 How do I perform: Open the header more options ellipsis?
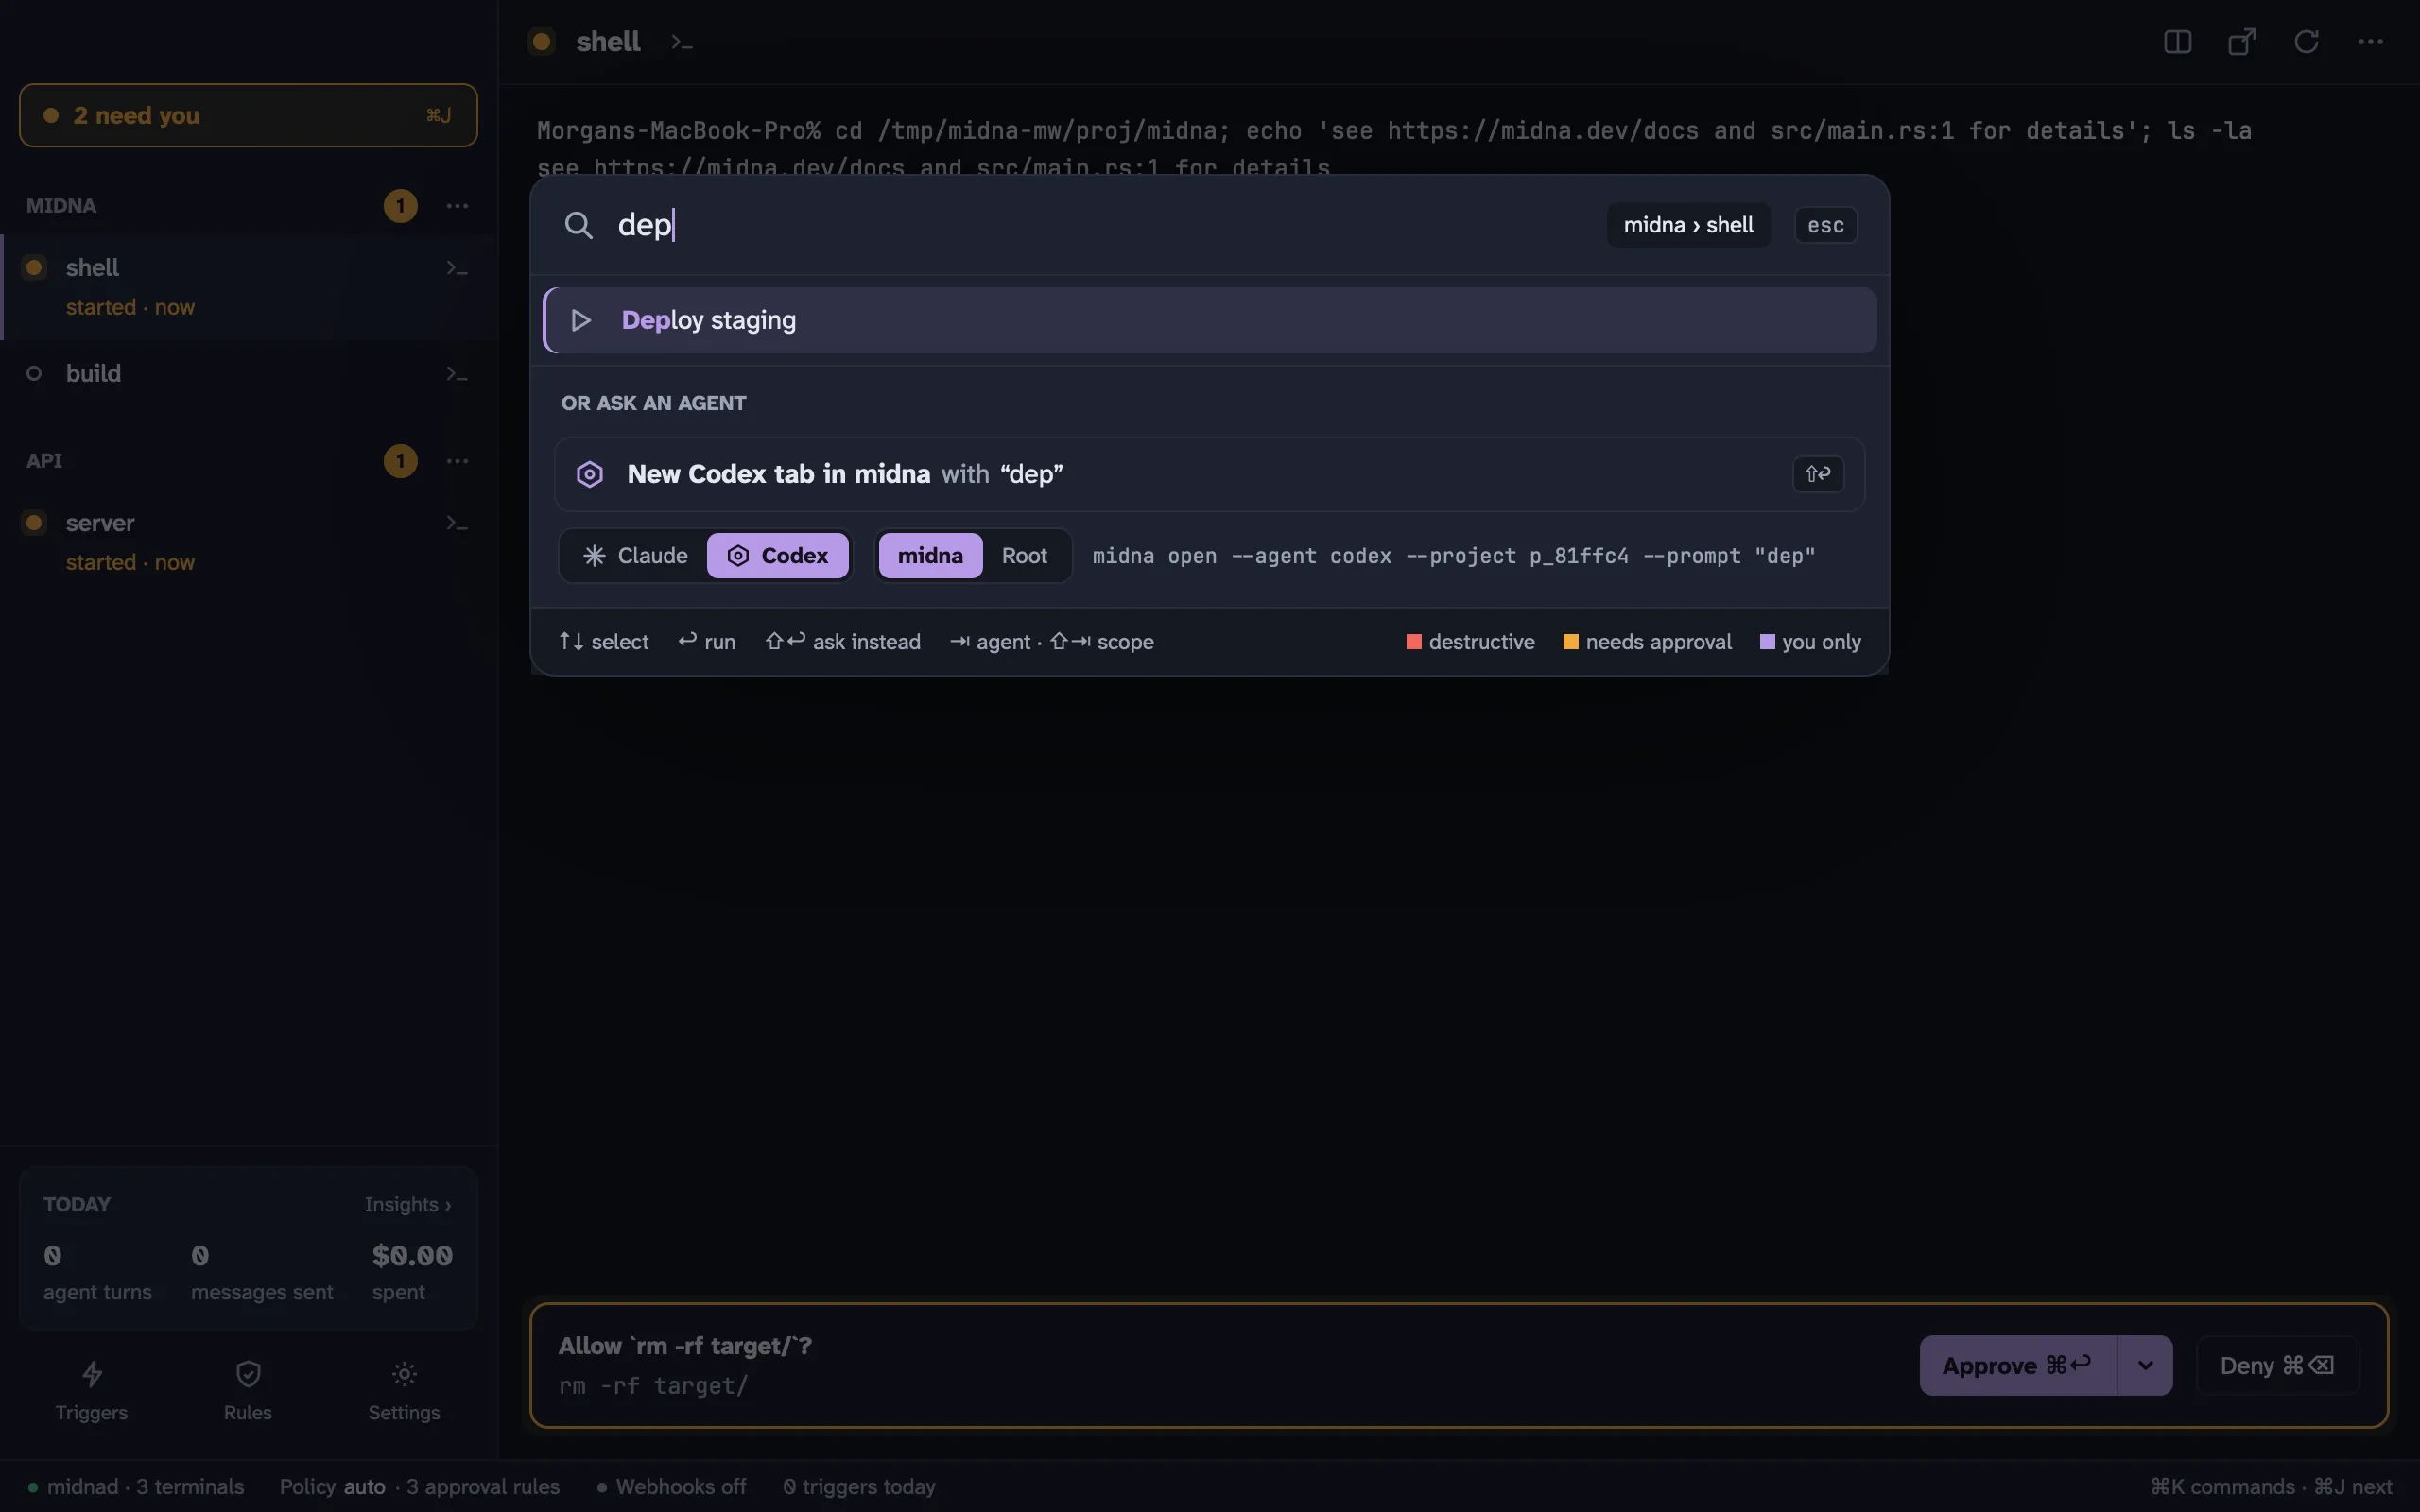(2370, 42)
